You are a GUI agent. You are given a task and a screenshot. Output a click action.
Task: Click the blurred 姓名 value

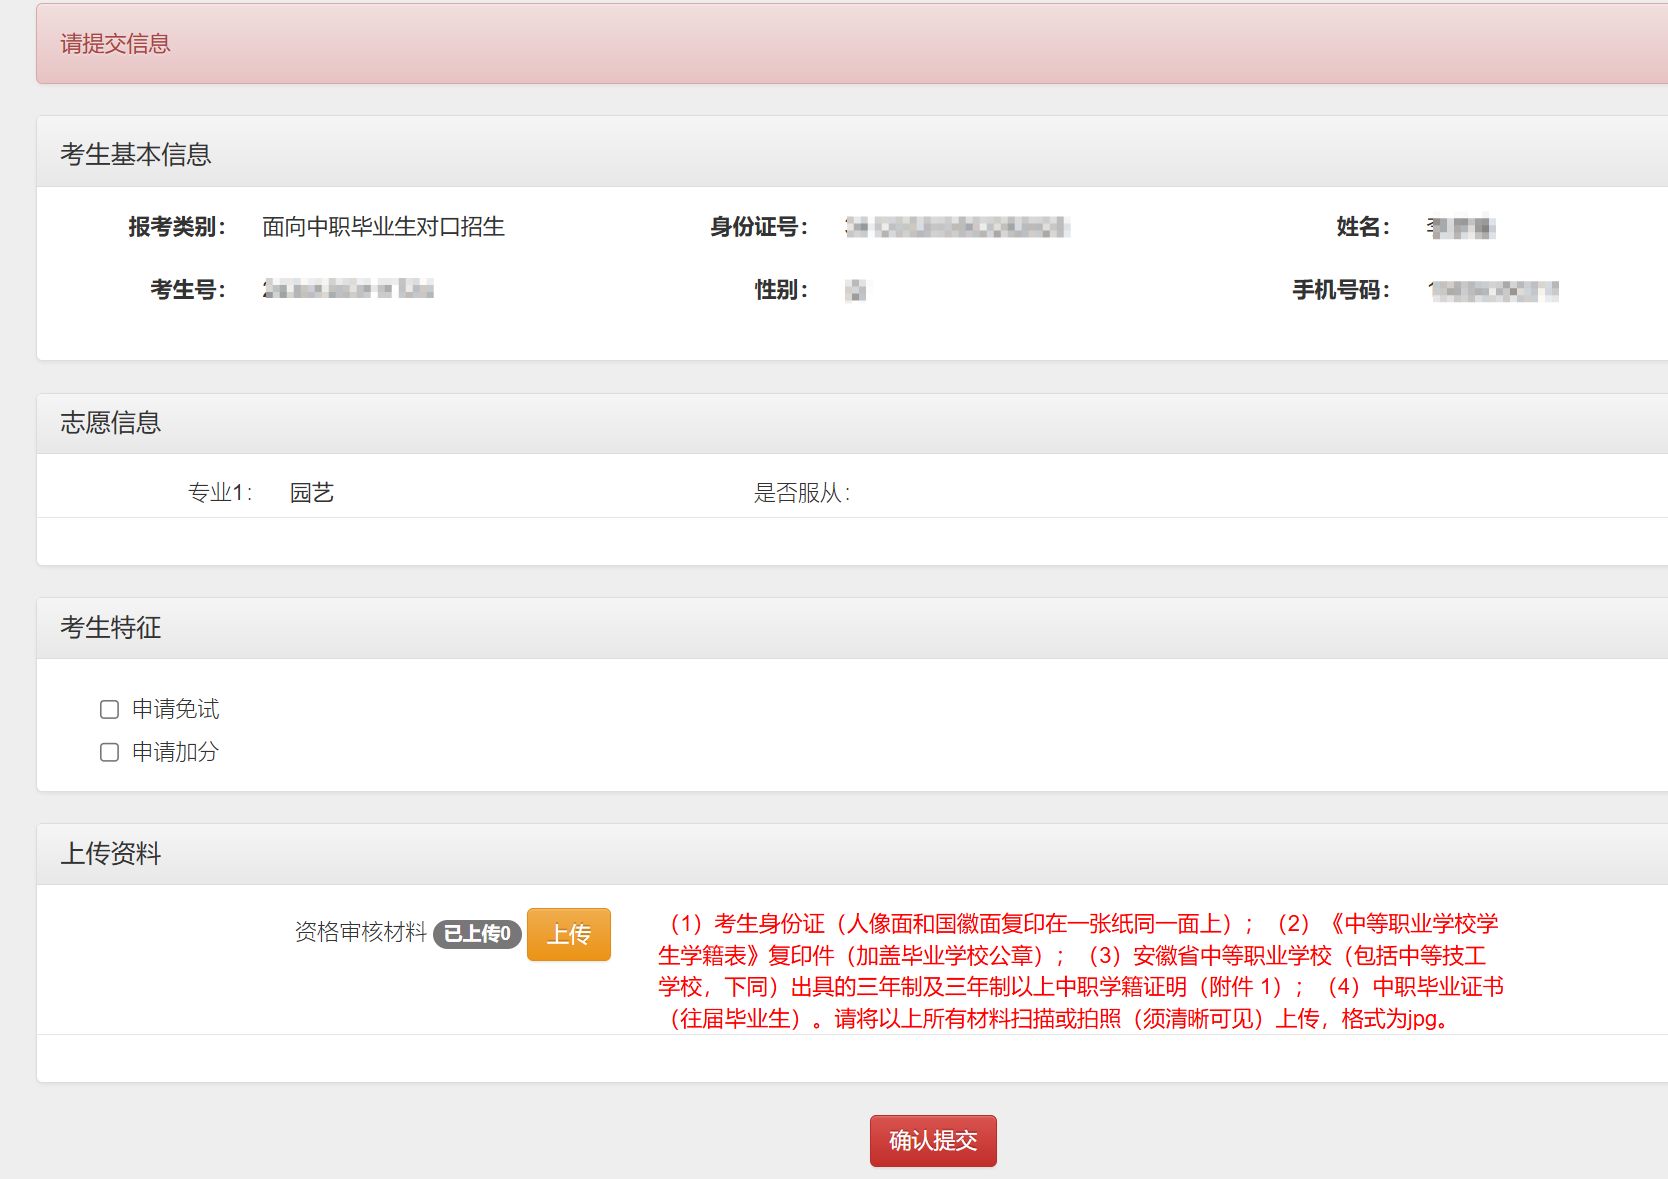(x=1460, y=228)
